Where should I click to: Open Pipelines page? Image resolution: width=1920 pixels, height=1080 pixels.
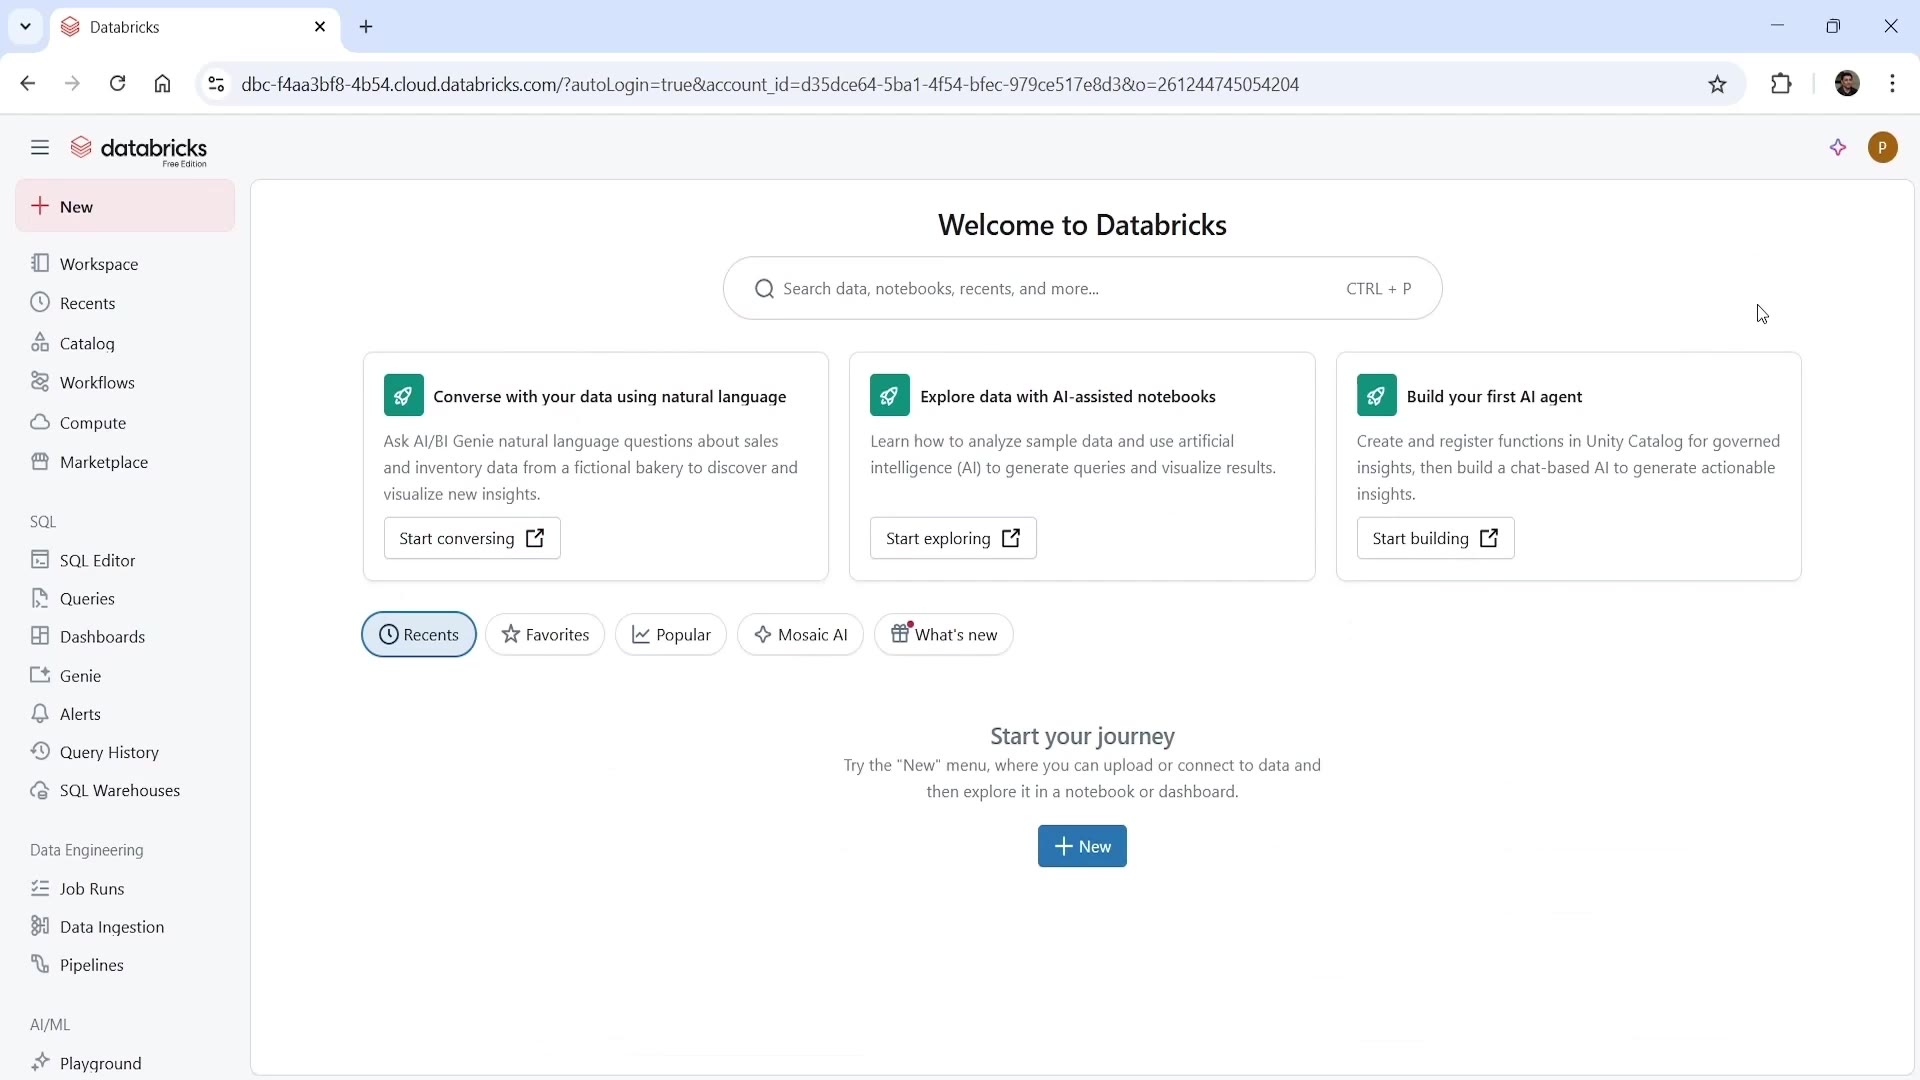pyautogui.click(x=125, y=965)
